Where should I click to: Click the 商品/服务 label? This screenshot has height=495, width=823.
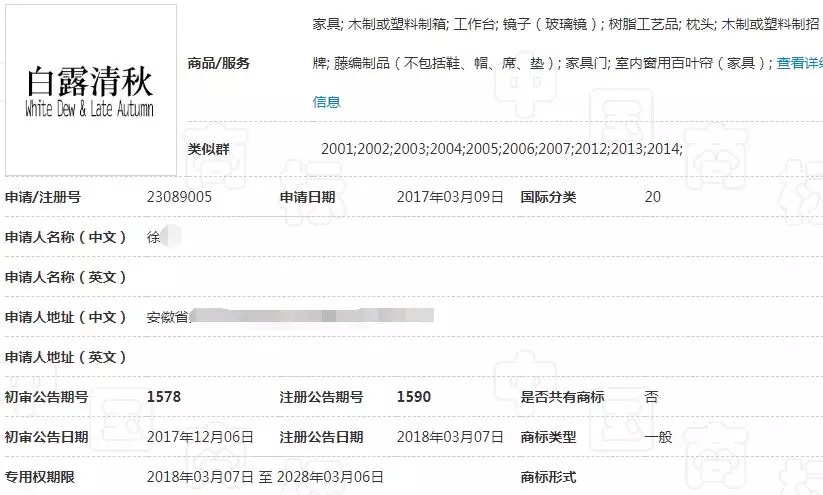(x=218, y=64)
